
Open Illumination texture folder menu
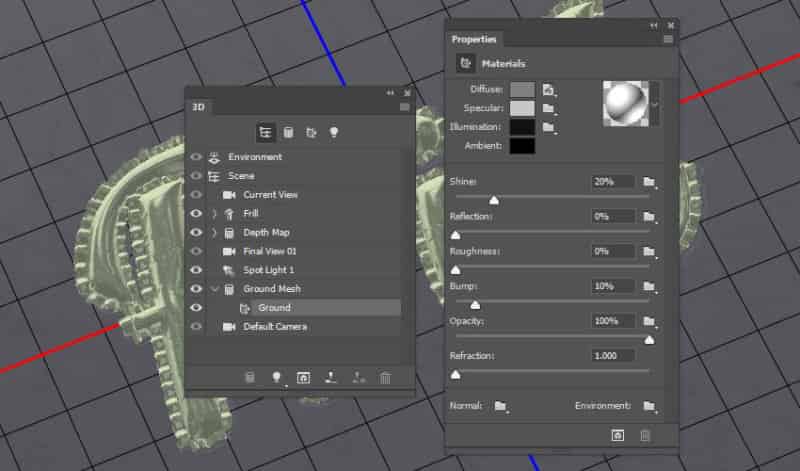[x=548, y=128]
